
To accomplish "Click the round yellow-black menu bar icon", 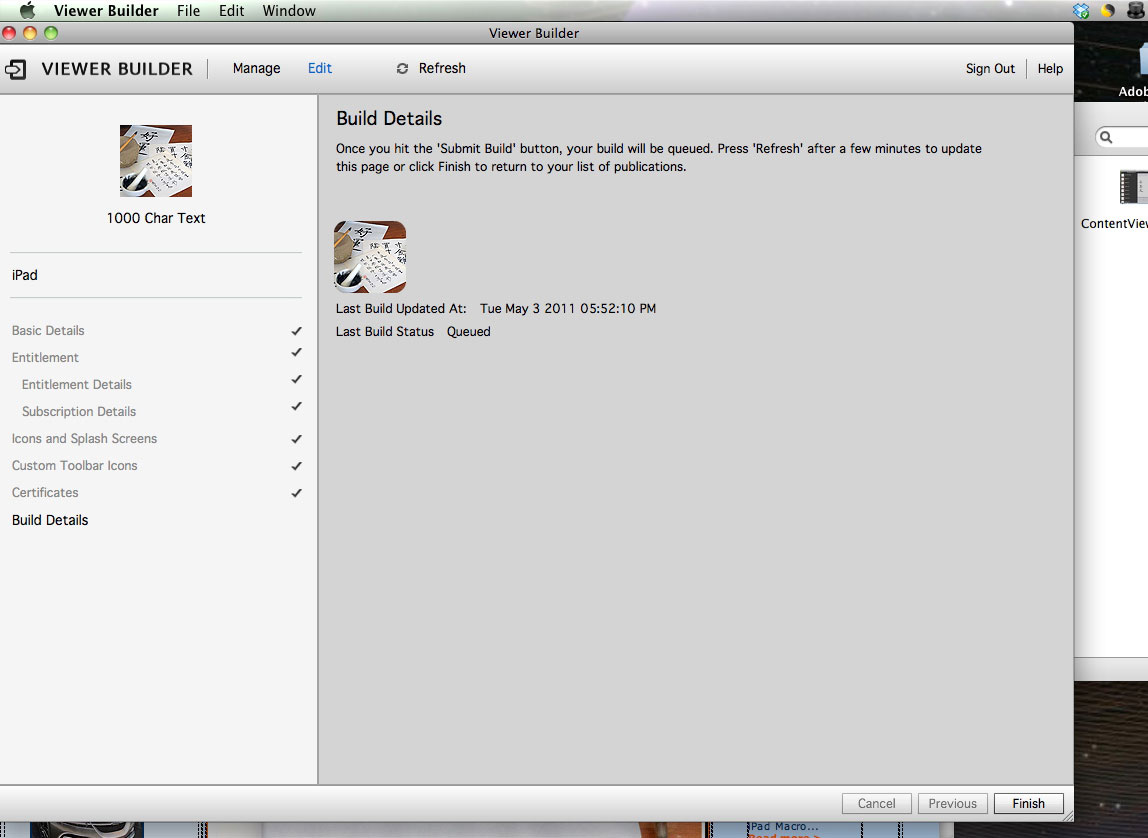I will tap(1108, 10).
